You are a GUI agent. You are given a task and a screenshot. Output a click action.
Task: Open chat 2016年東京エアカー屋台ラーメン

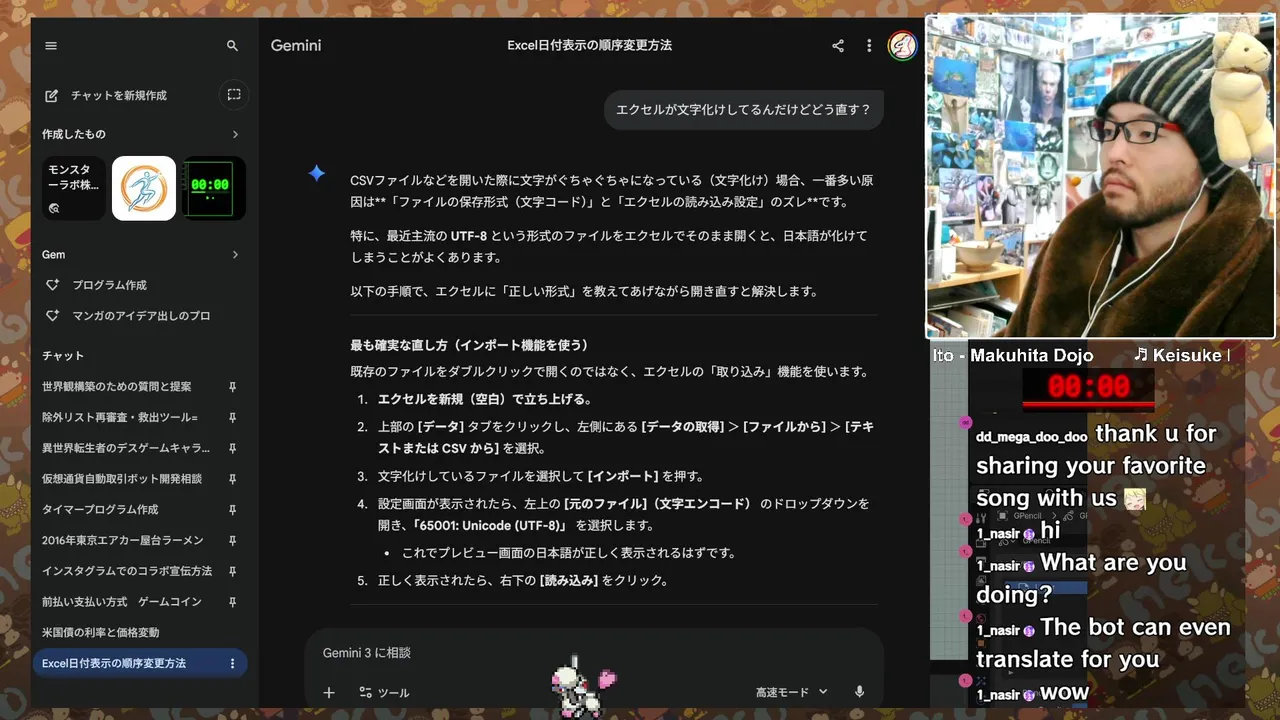click(x=122, y=541)
